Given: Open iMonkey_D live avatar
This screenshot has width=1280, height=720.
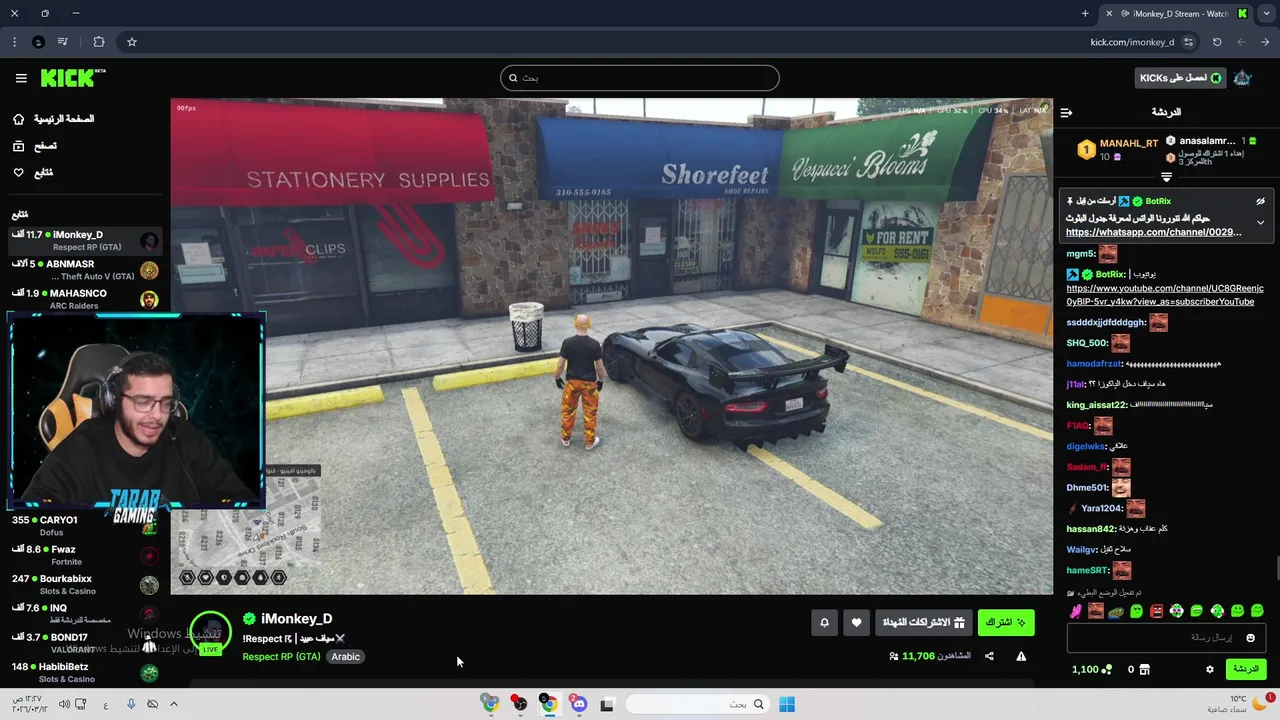Looking at the screenshot, I should click(210, 634).
